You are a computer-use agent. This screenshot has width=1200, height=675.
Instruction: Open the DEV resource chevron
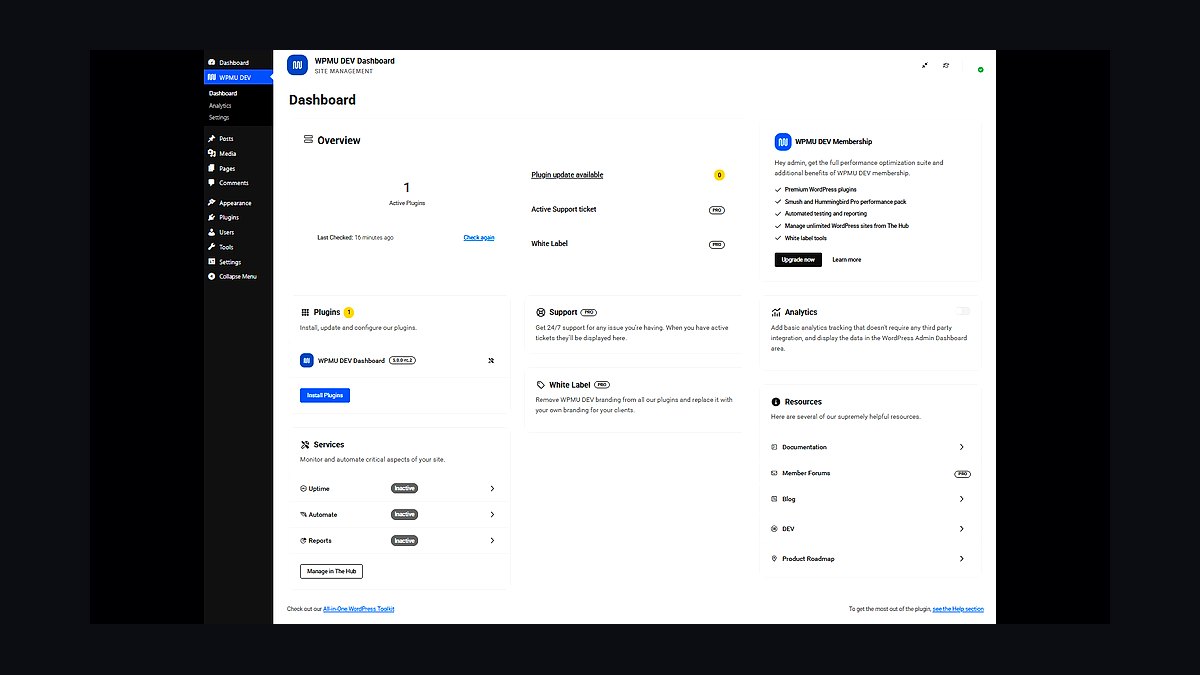tap(962, 529)
